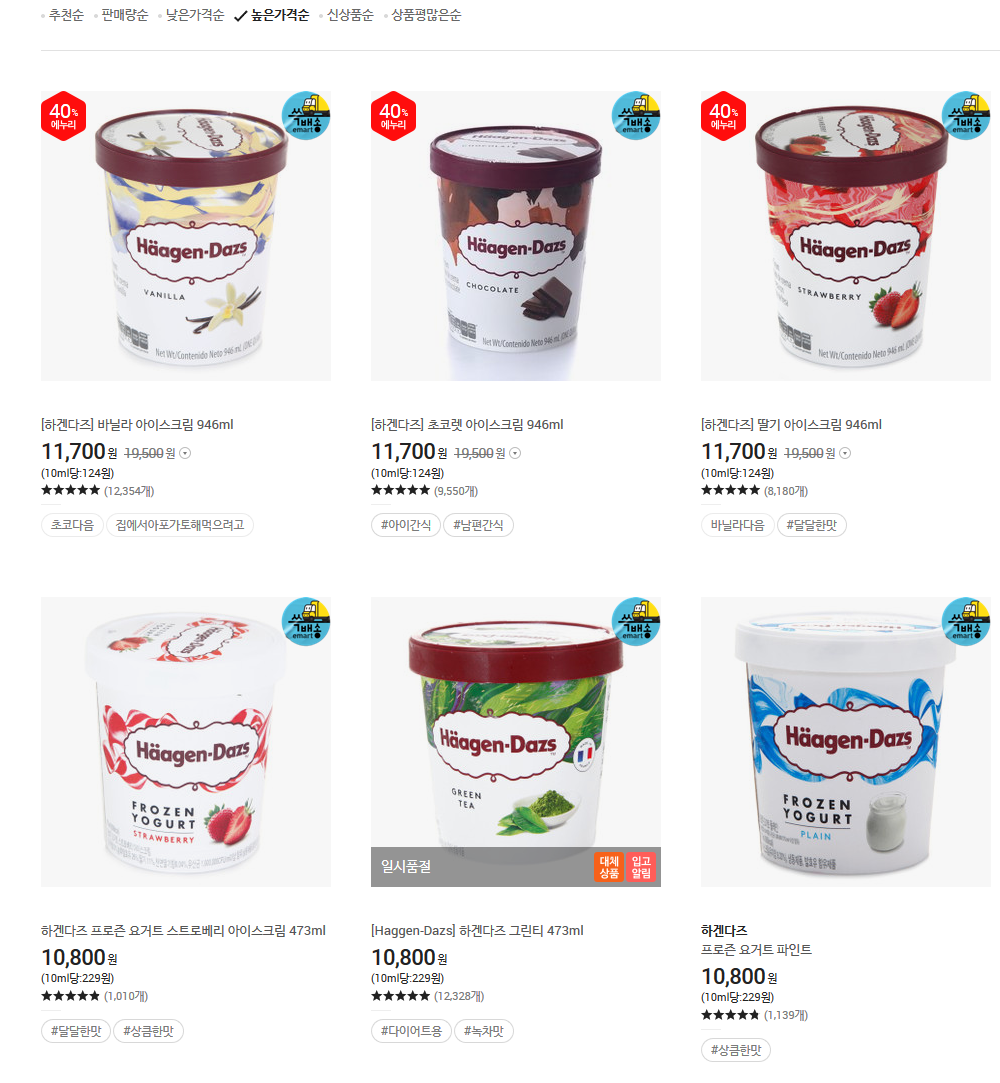Click star rating of vanilla ice cream
The width and height of the screenshot is (1000, 1083).
(70, 490)
